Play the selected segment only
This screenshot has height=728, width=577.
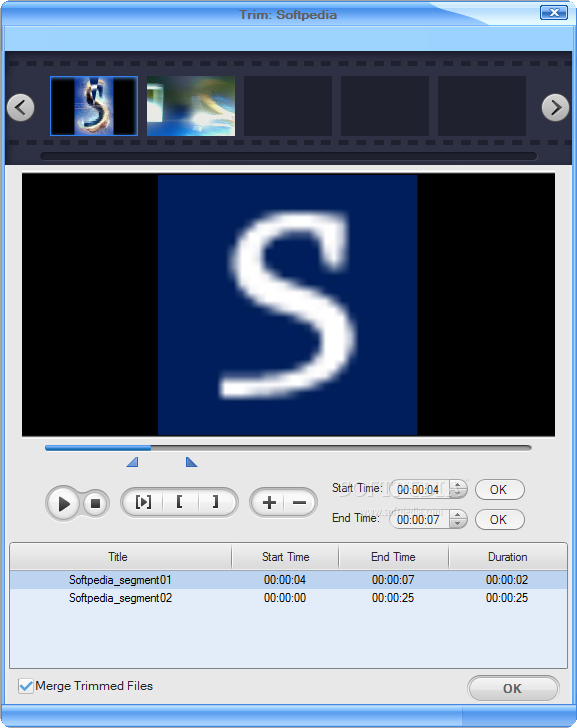tap(143, 502)
